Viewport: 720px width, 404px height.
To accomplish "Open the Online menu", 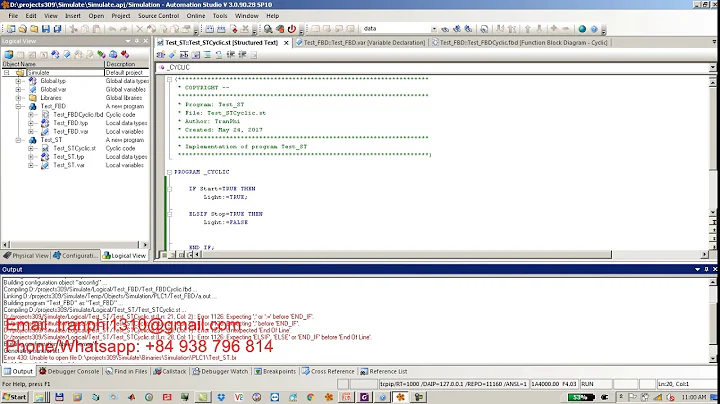I will coord(196,16).
